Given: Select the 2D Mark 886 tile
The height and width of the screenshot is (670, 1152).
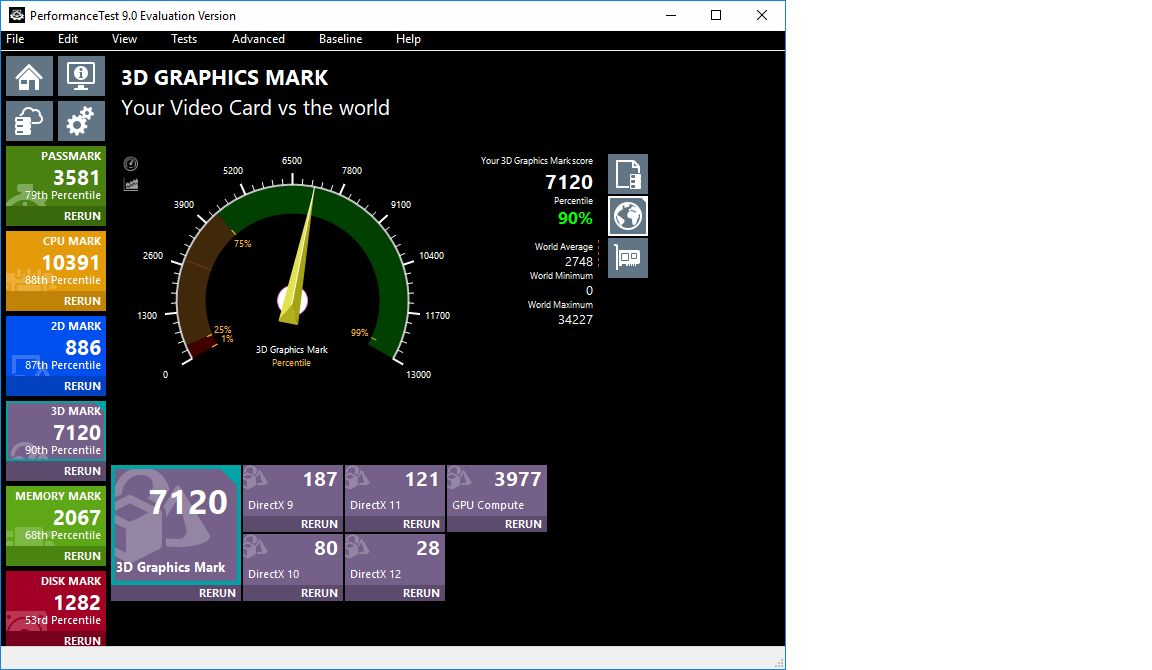Looking at the screenshot, I should click(x=56, y=347).
